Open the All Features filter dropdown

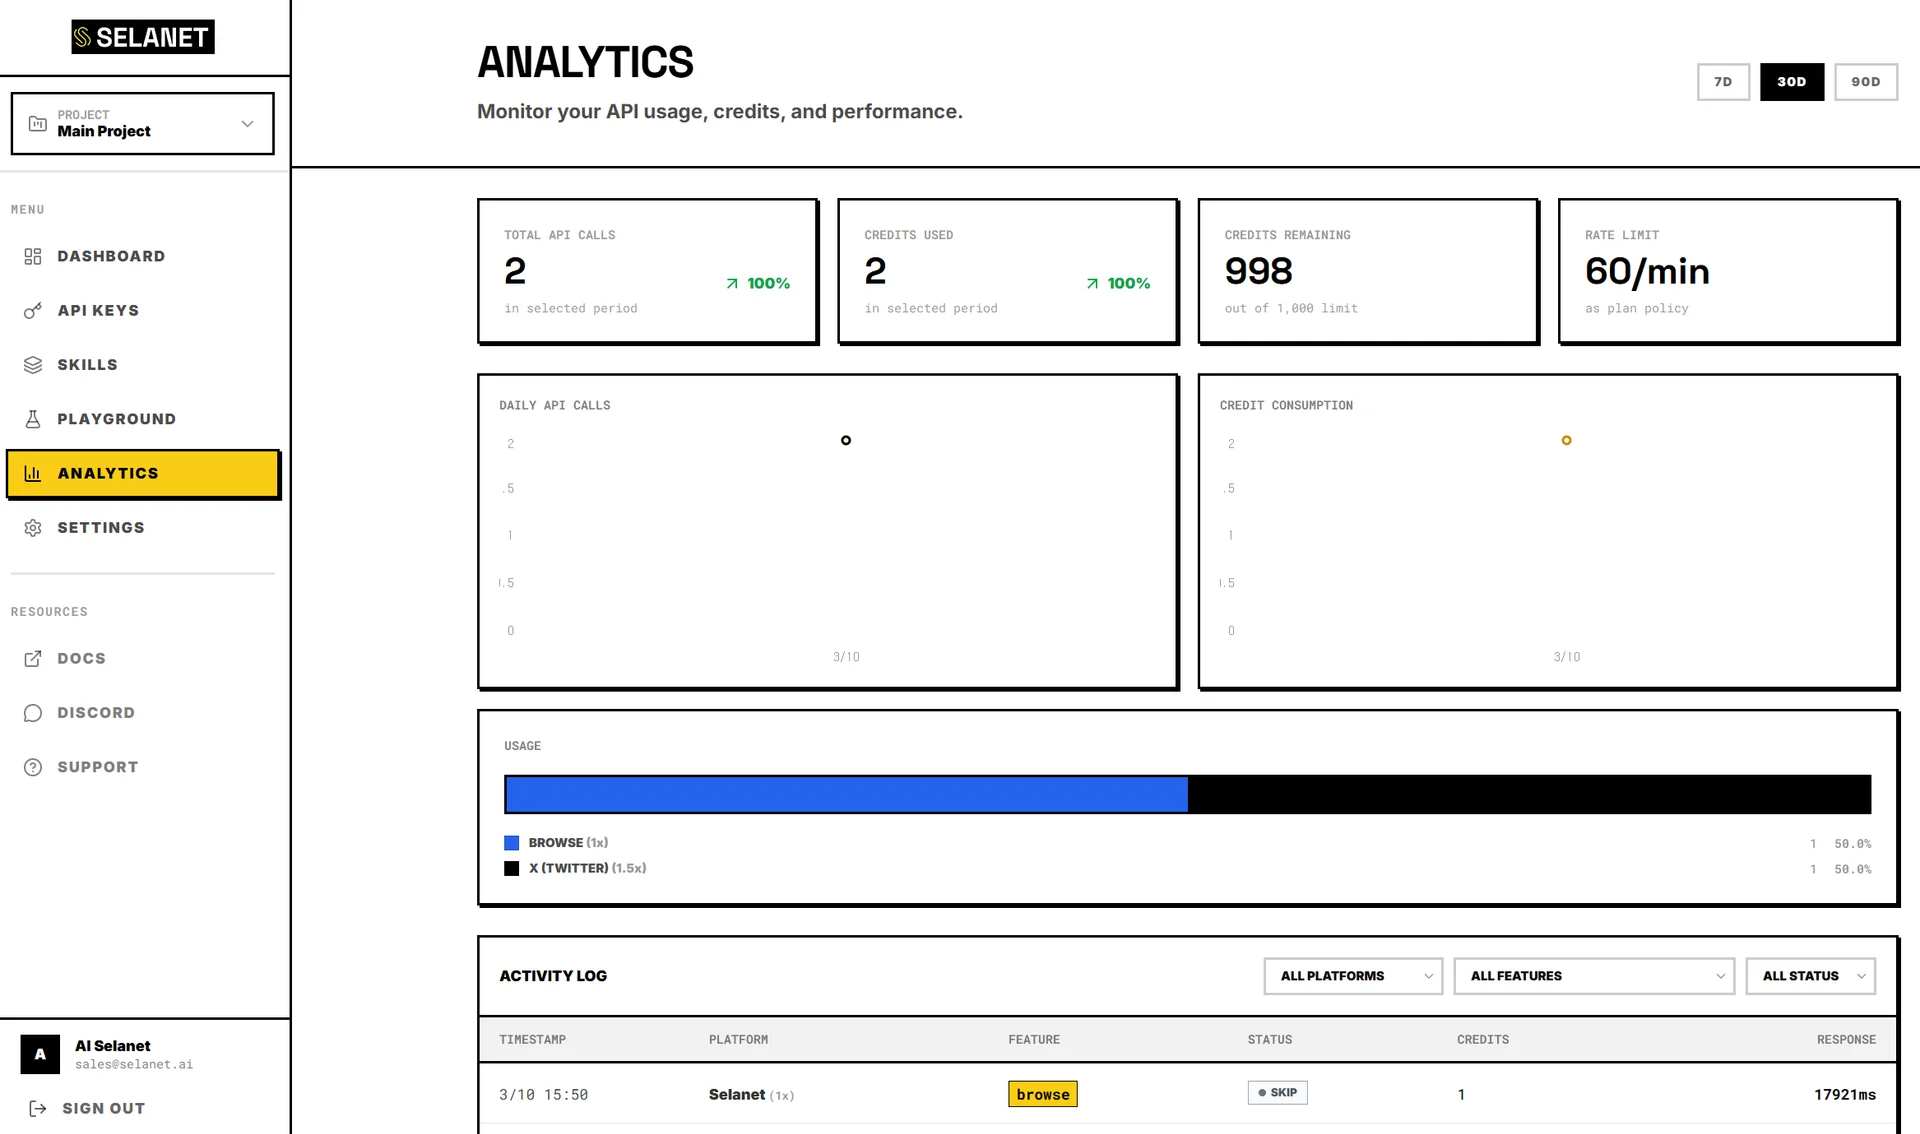tap(1595, 976)
